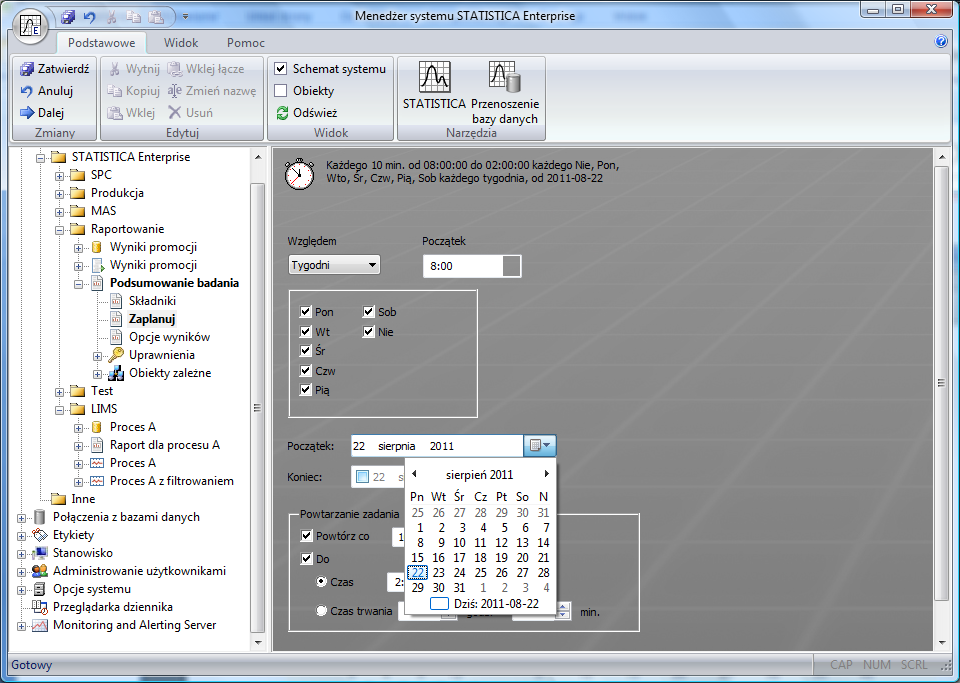The image size is (960, 683).
Task: Click Połączenia z bazami danych icon
Action: 40,517
